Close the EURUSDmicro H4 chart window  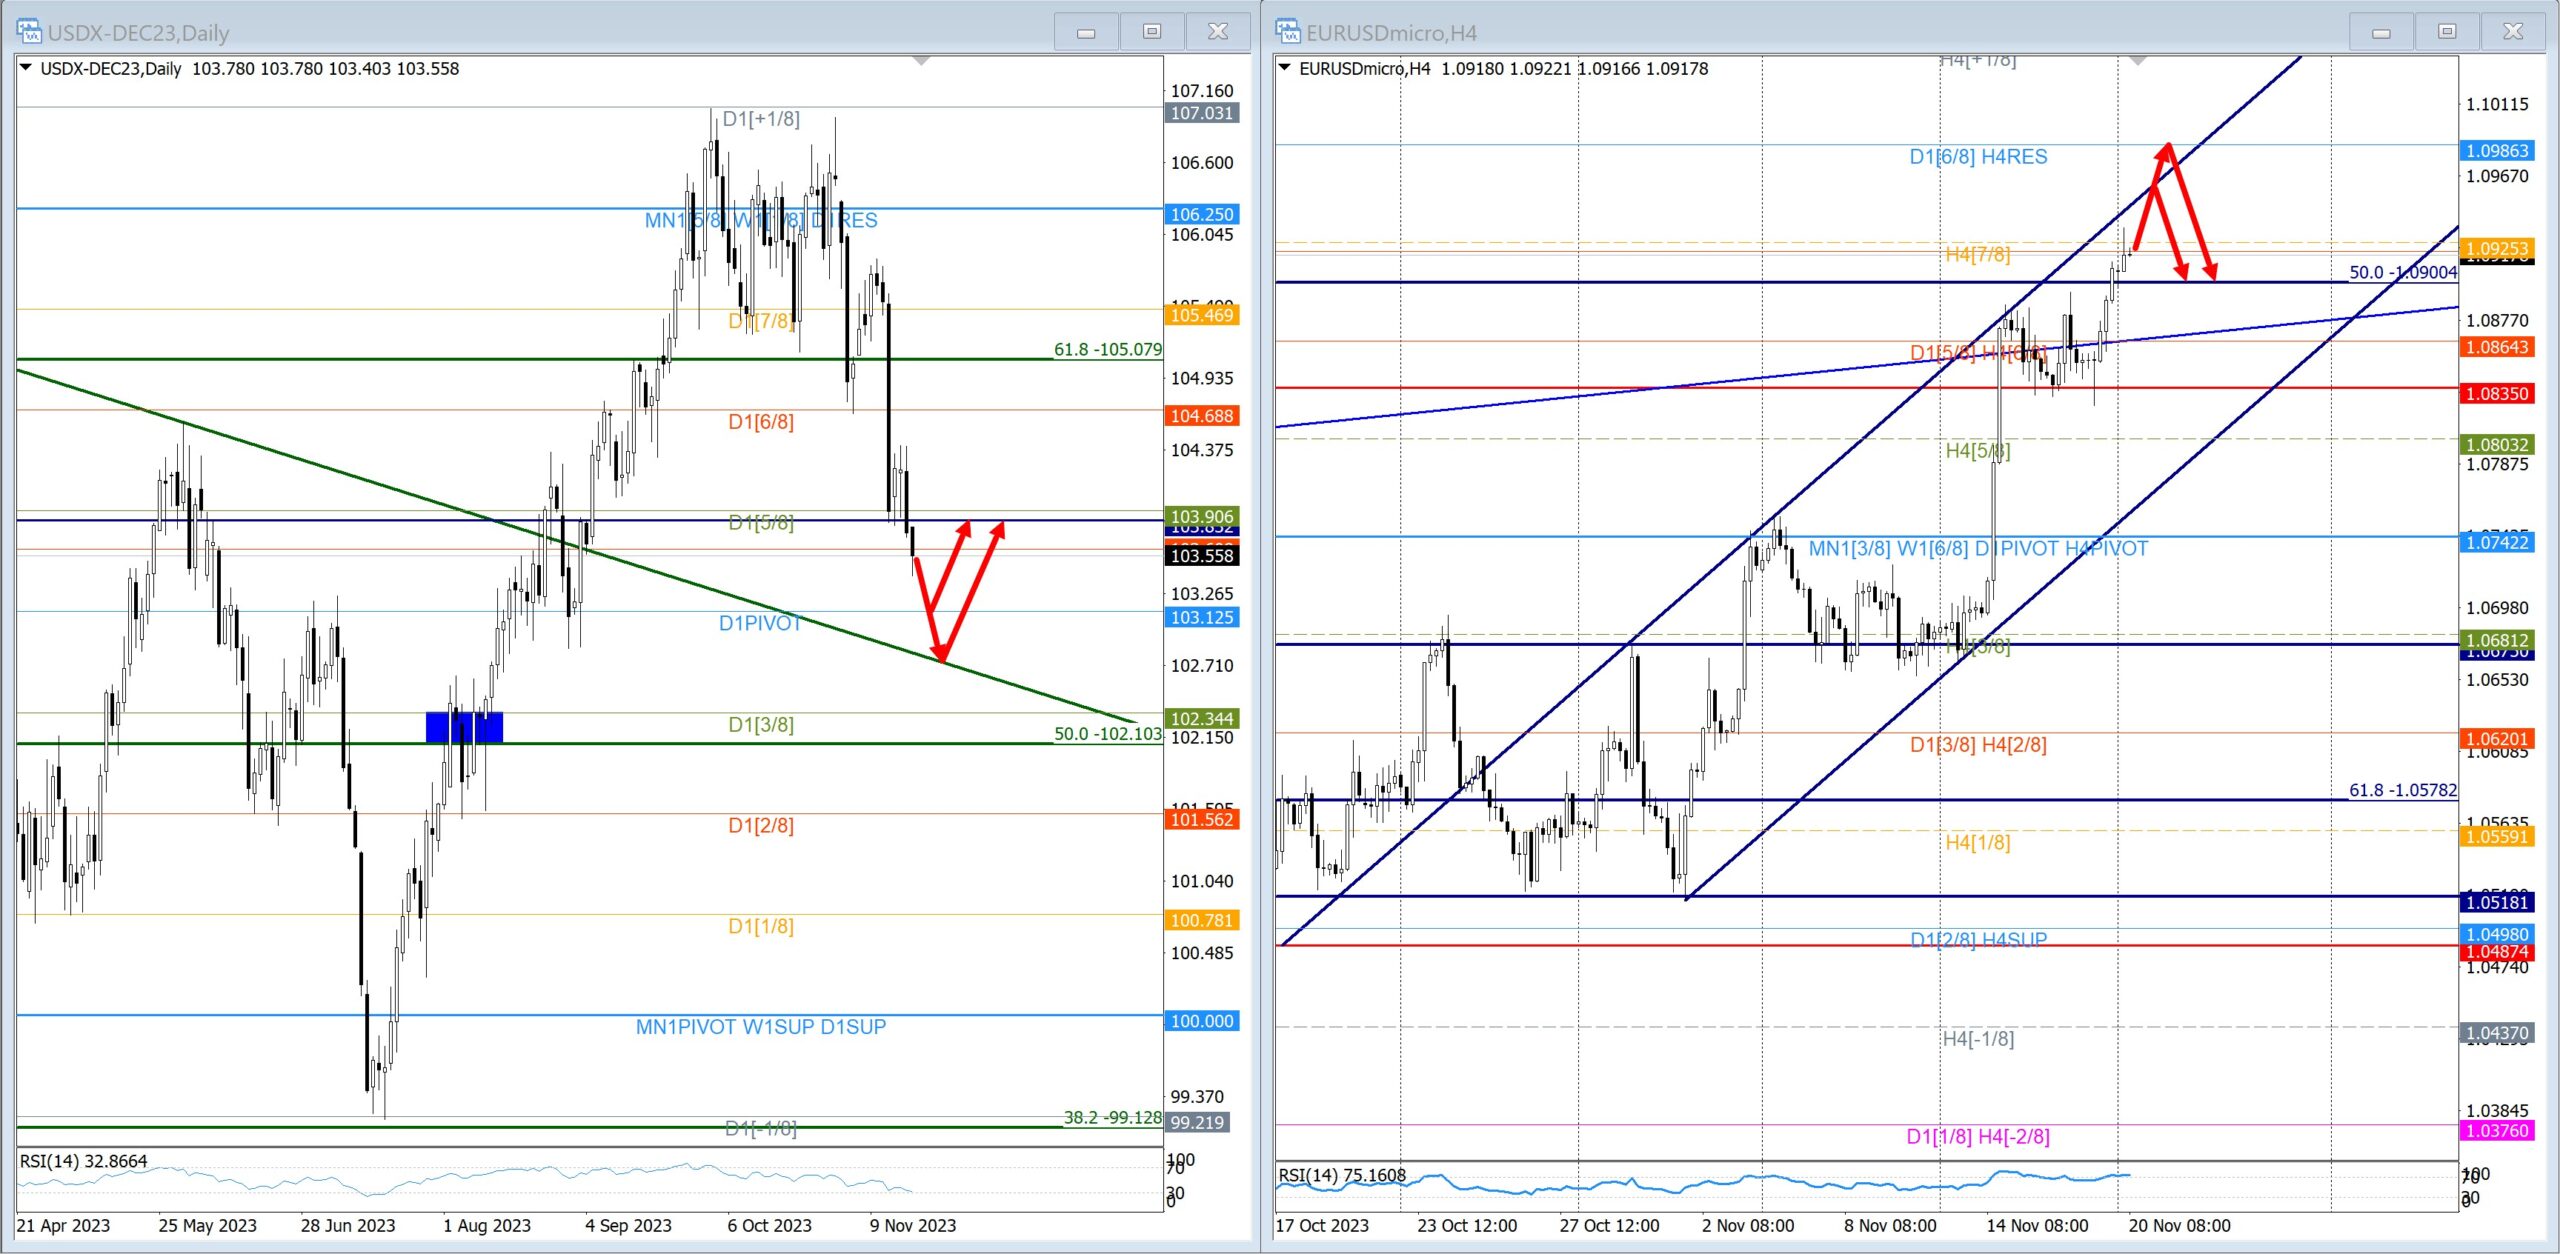pos(2513,32)
